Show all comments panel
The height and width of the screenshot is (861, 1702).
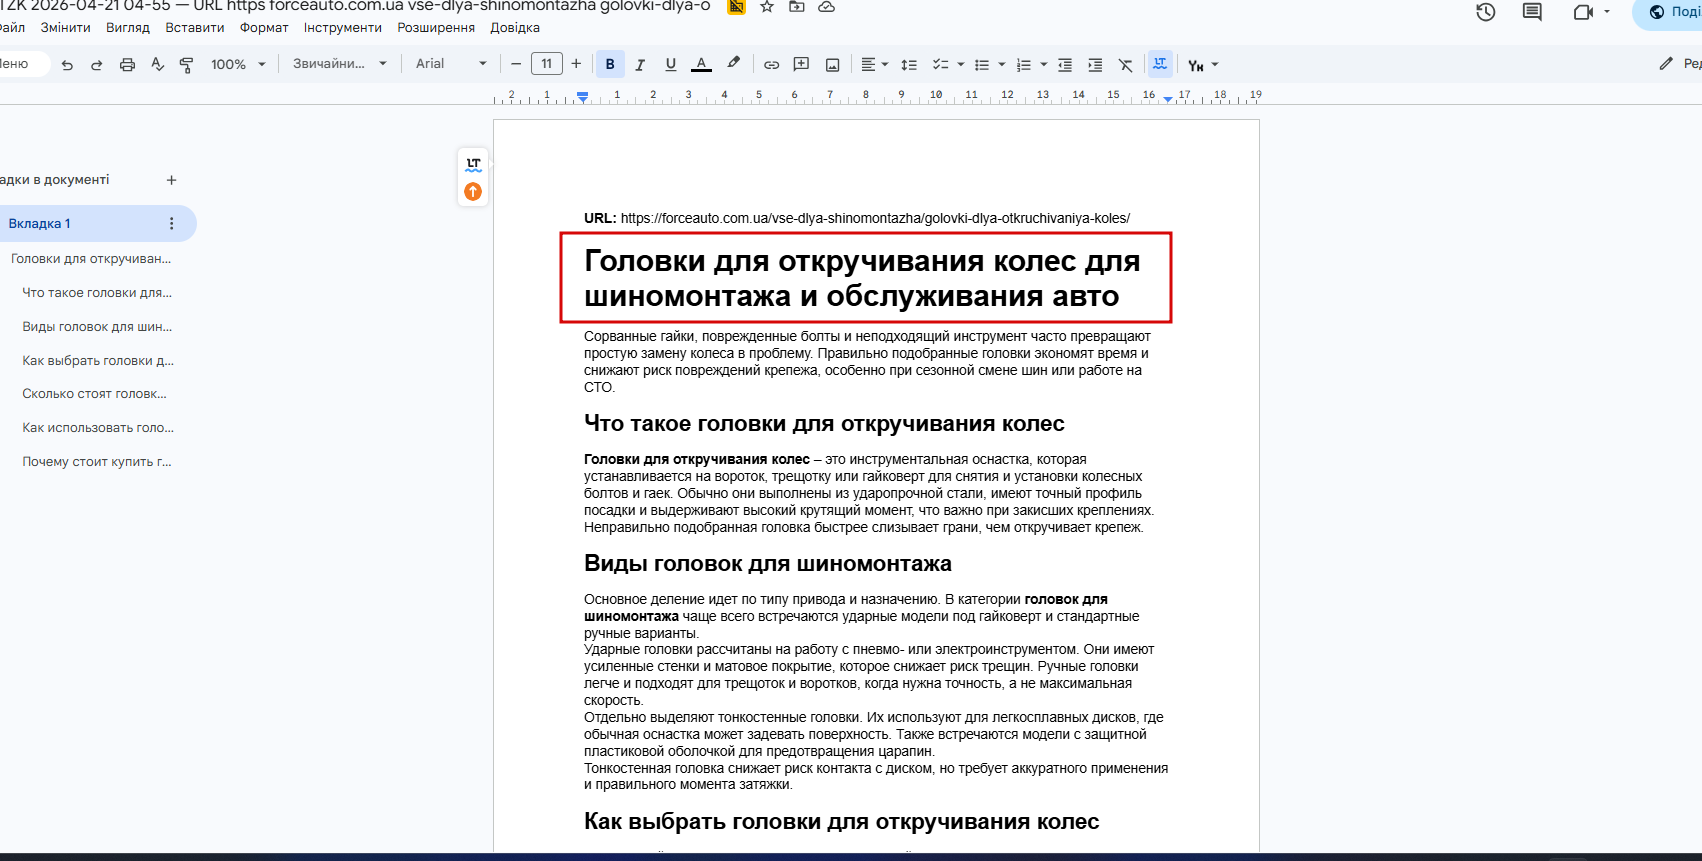[1532, 12]
